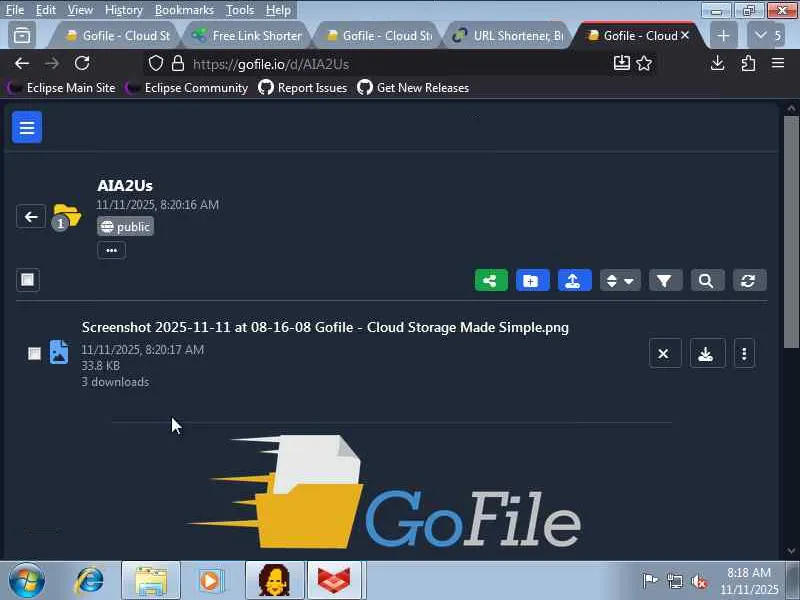Toggle the select-all files checkbox
The width and height of the screenshot is (800, 600).
[x=28, y=280]
